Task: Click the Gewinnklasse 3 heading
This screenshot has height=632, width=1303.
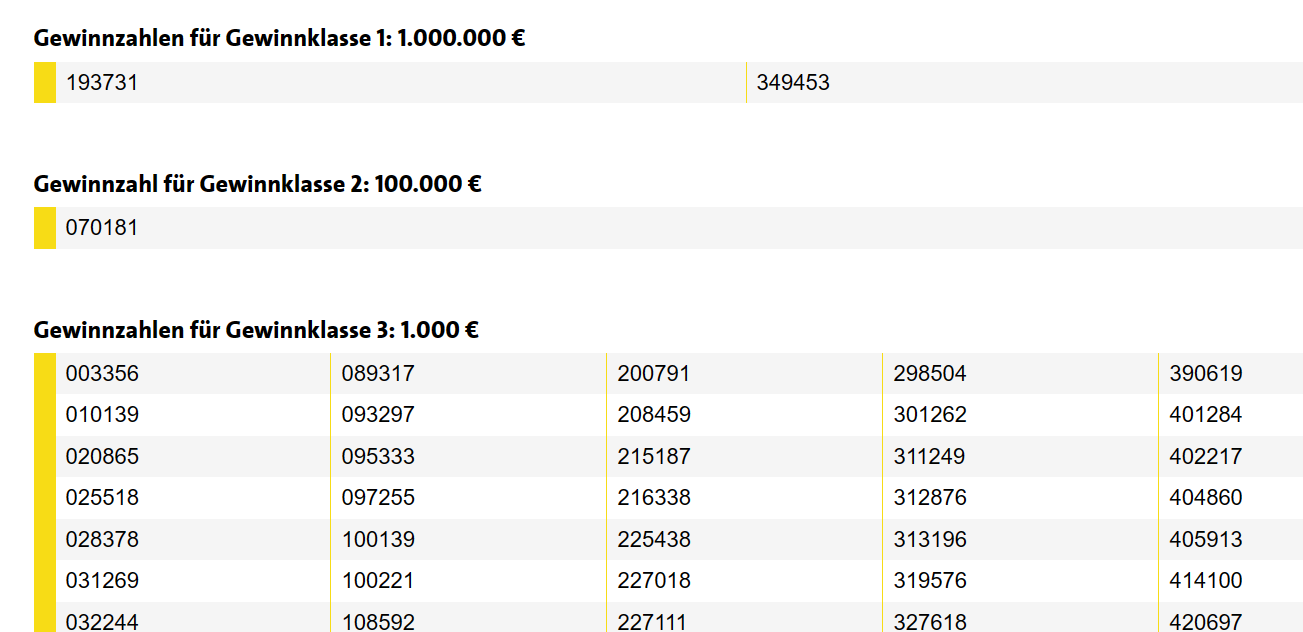Action: point(256,330)
